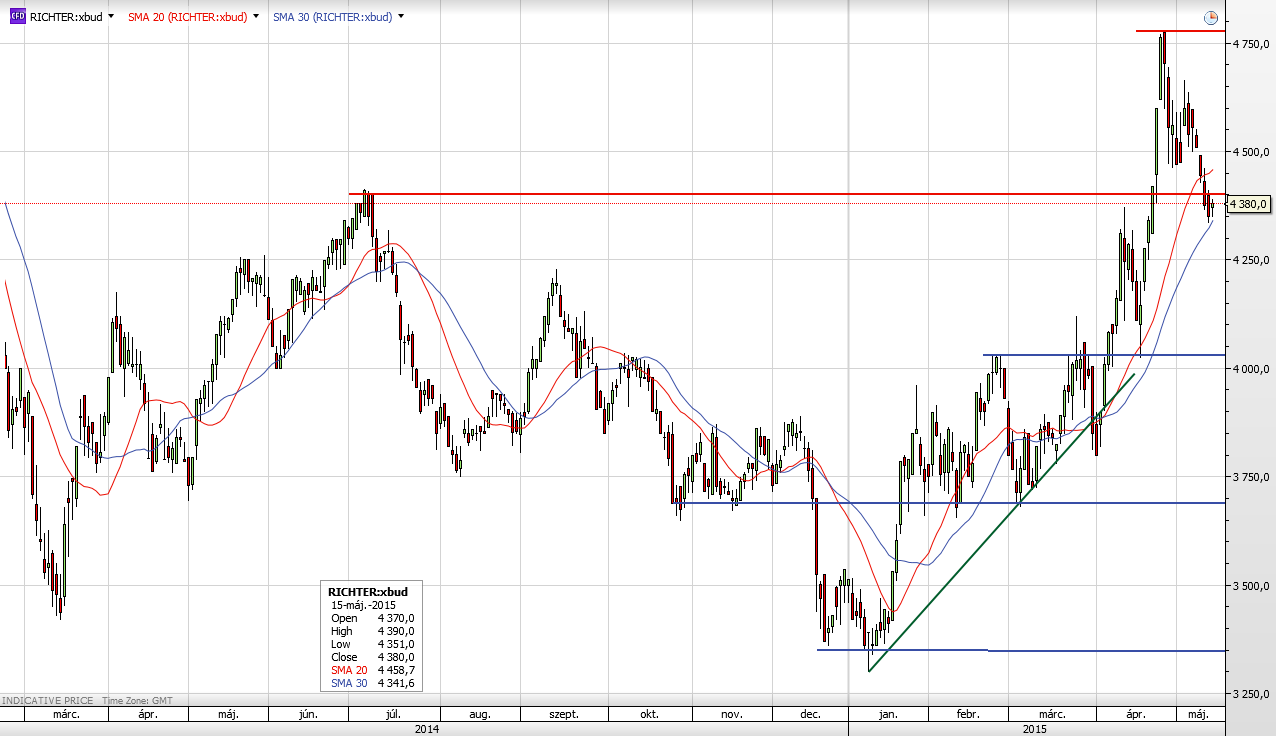Click the jan. month label
The height and width of the screenshot is (736, 1276).
tap(887, 715)
